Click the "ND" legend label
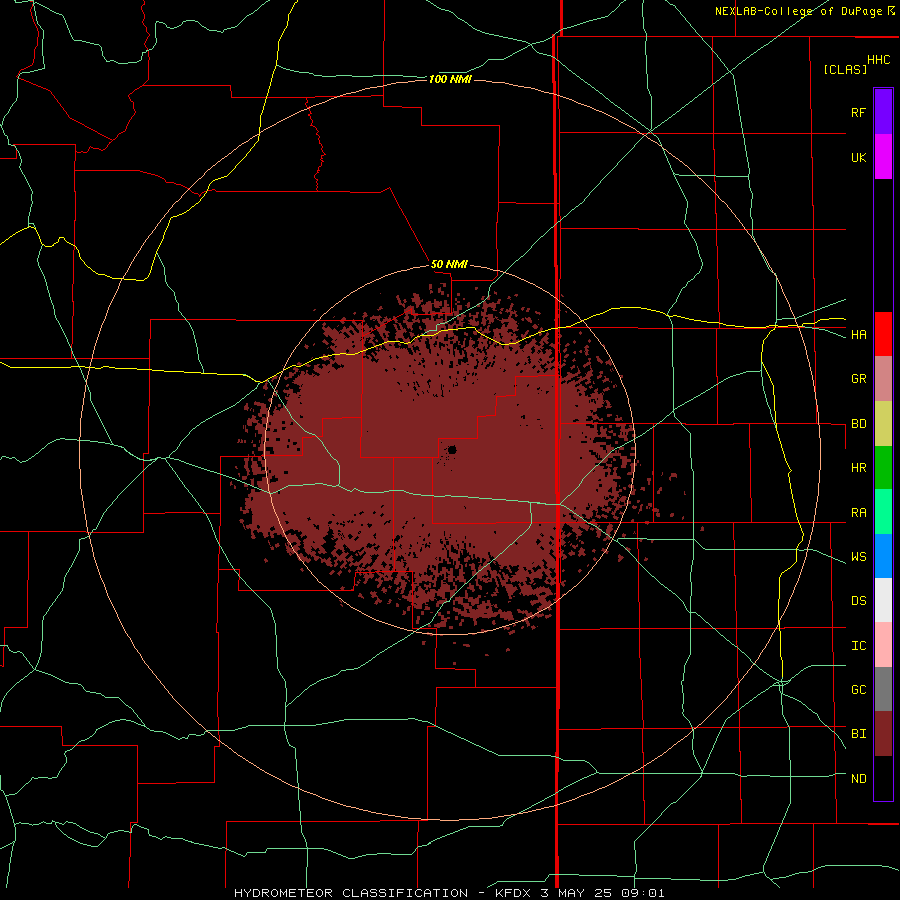The image size is (900, 900). 858,779
